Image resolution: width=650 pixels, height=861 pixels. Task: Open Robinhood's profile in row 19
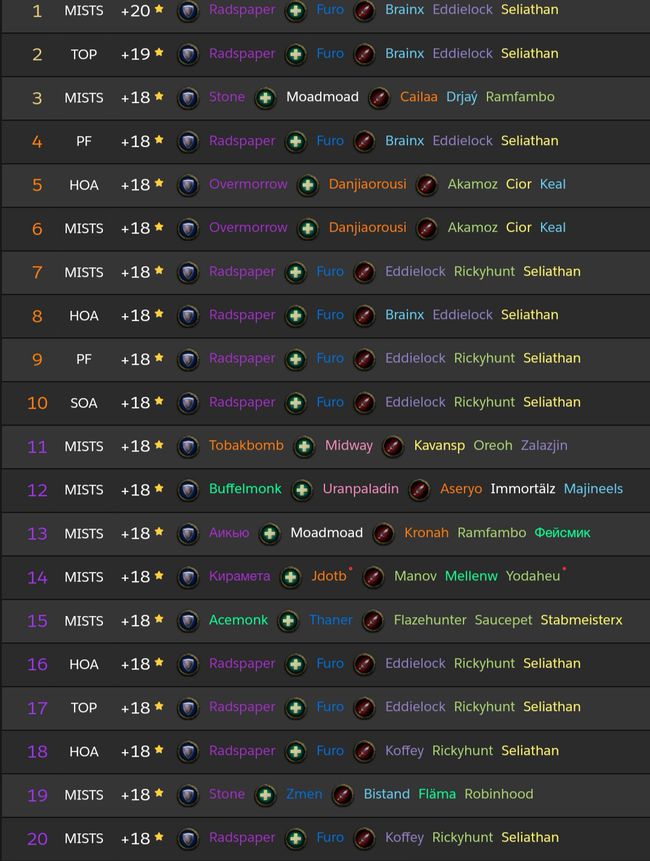tap(498, 793)
